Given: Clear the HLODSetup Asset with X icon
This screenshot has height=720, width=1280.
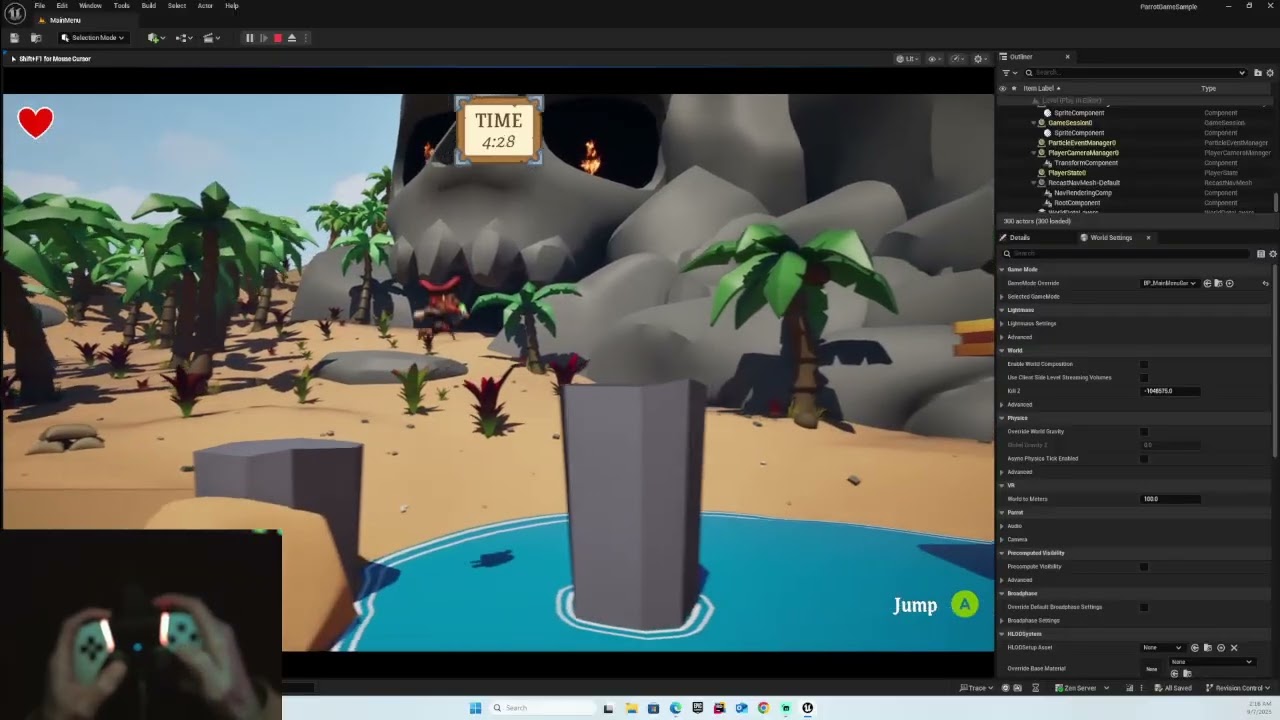Looking at the screenshot, I should tap(1234, 648).
